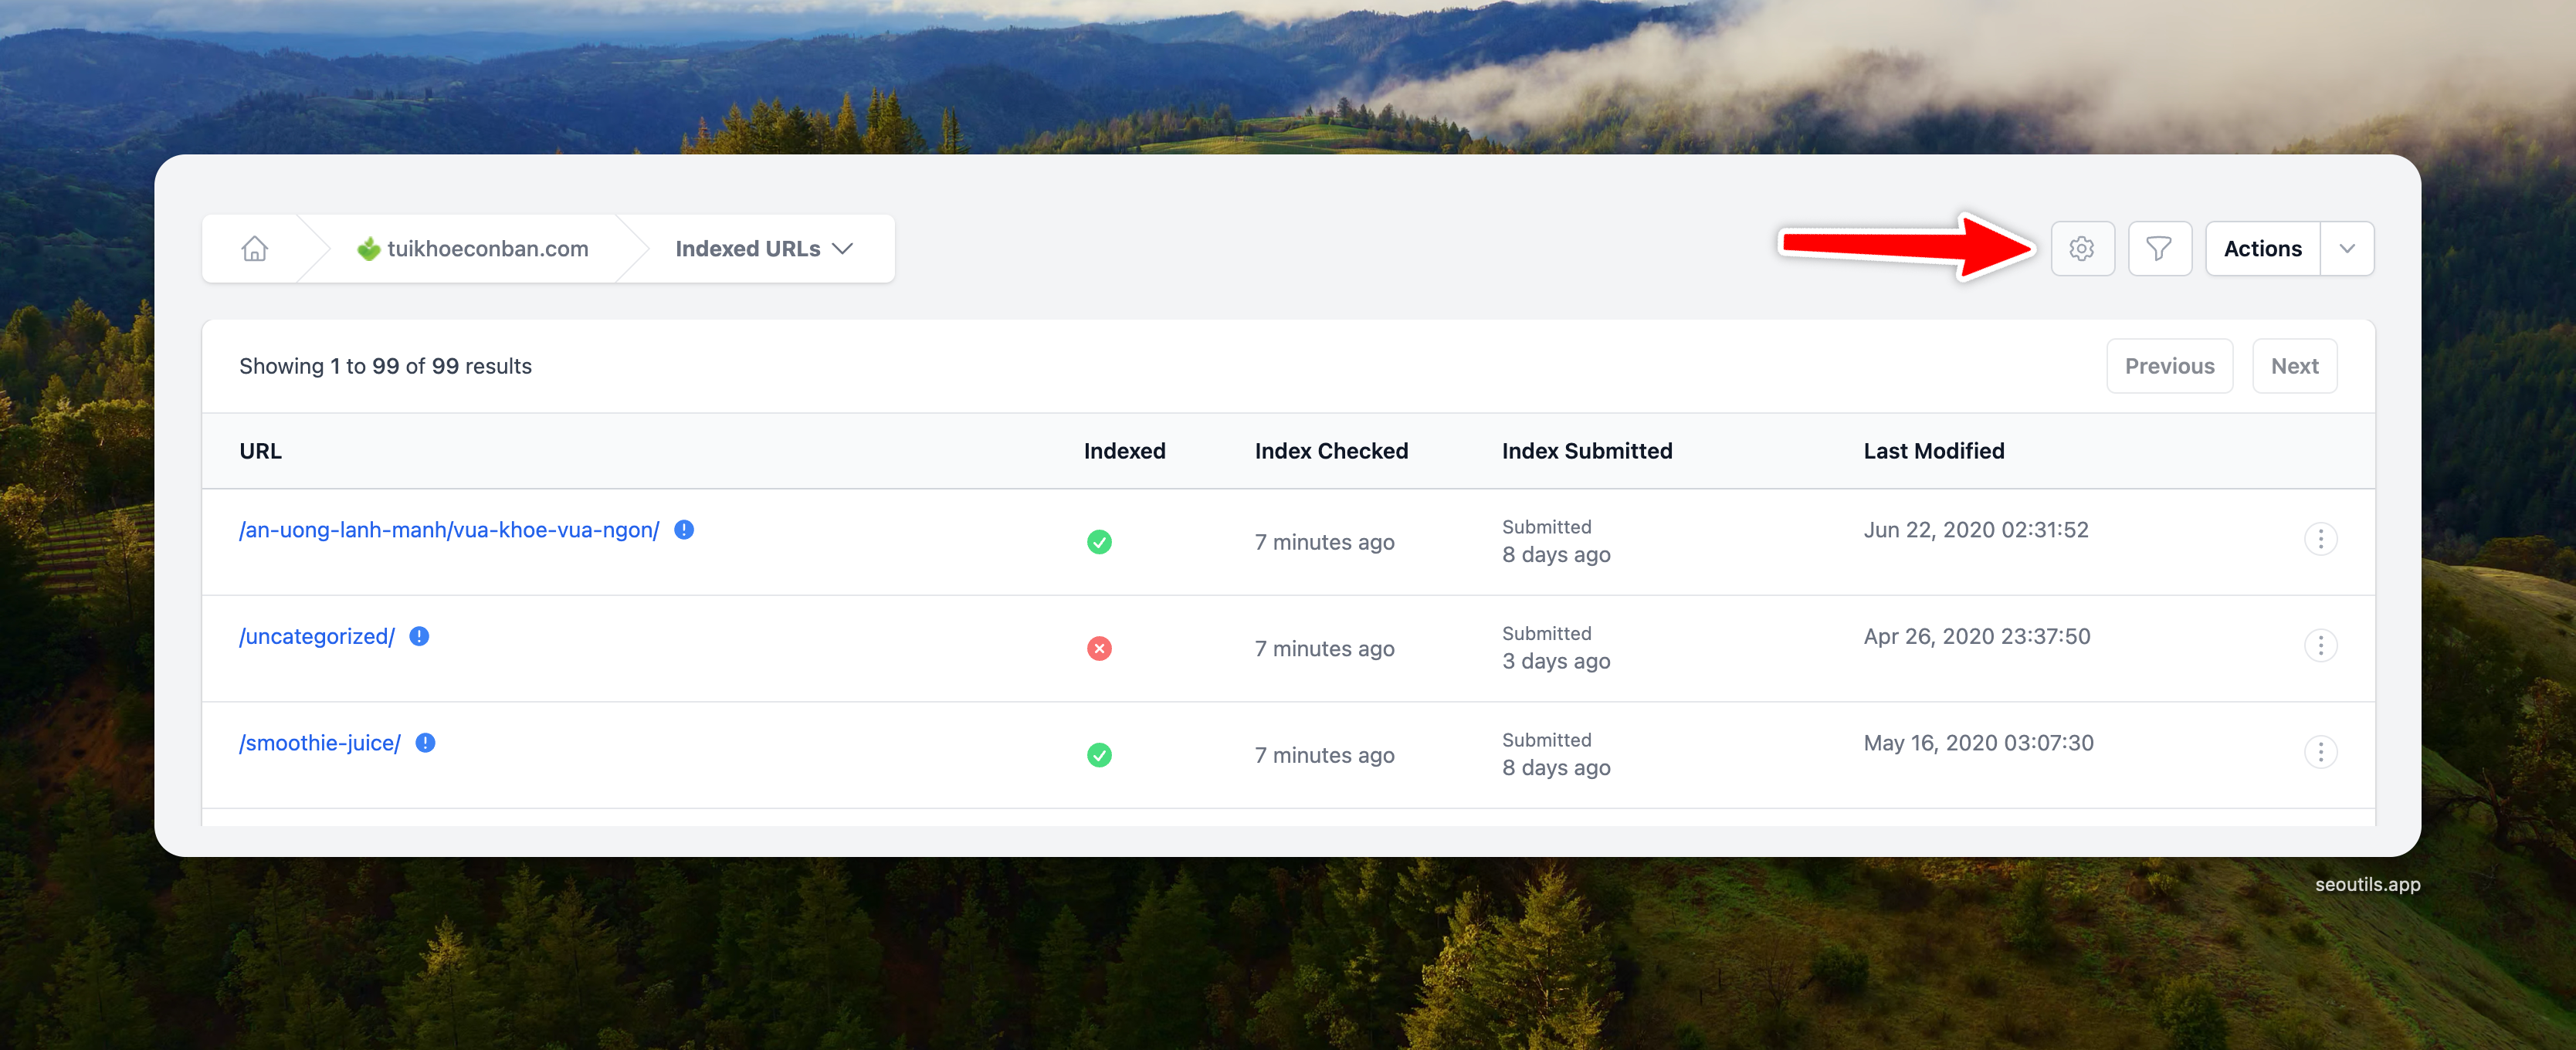The image size is (2576, 1050).
Task: Click red not-indexed status for /uncategorized/
Action: click(1099, 649)
